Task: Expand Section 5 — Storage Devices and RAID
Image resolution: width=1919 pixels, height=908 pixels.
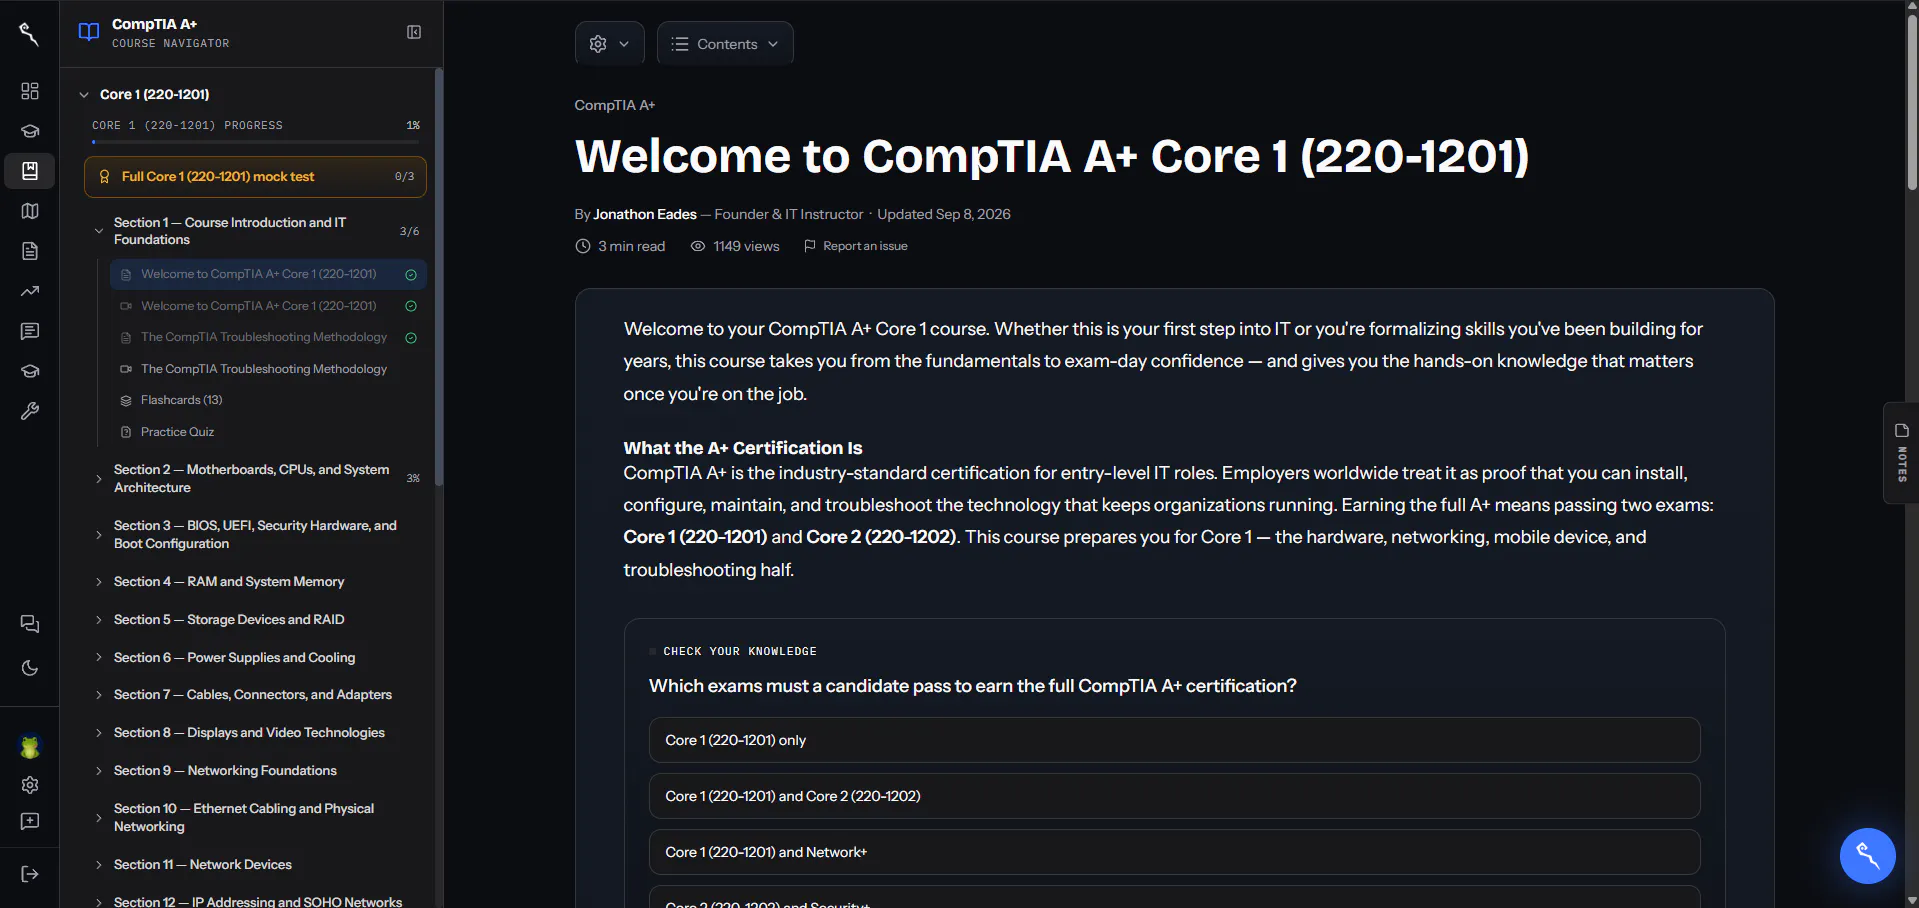Action: [x=99, y=620]
